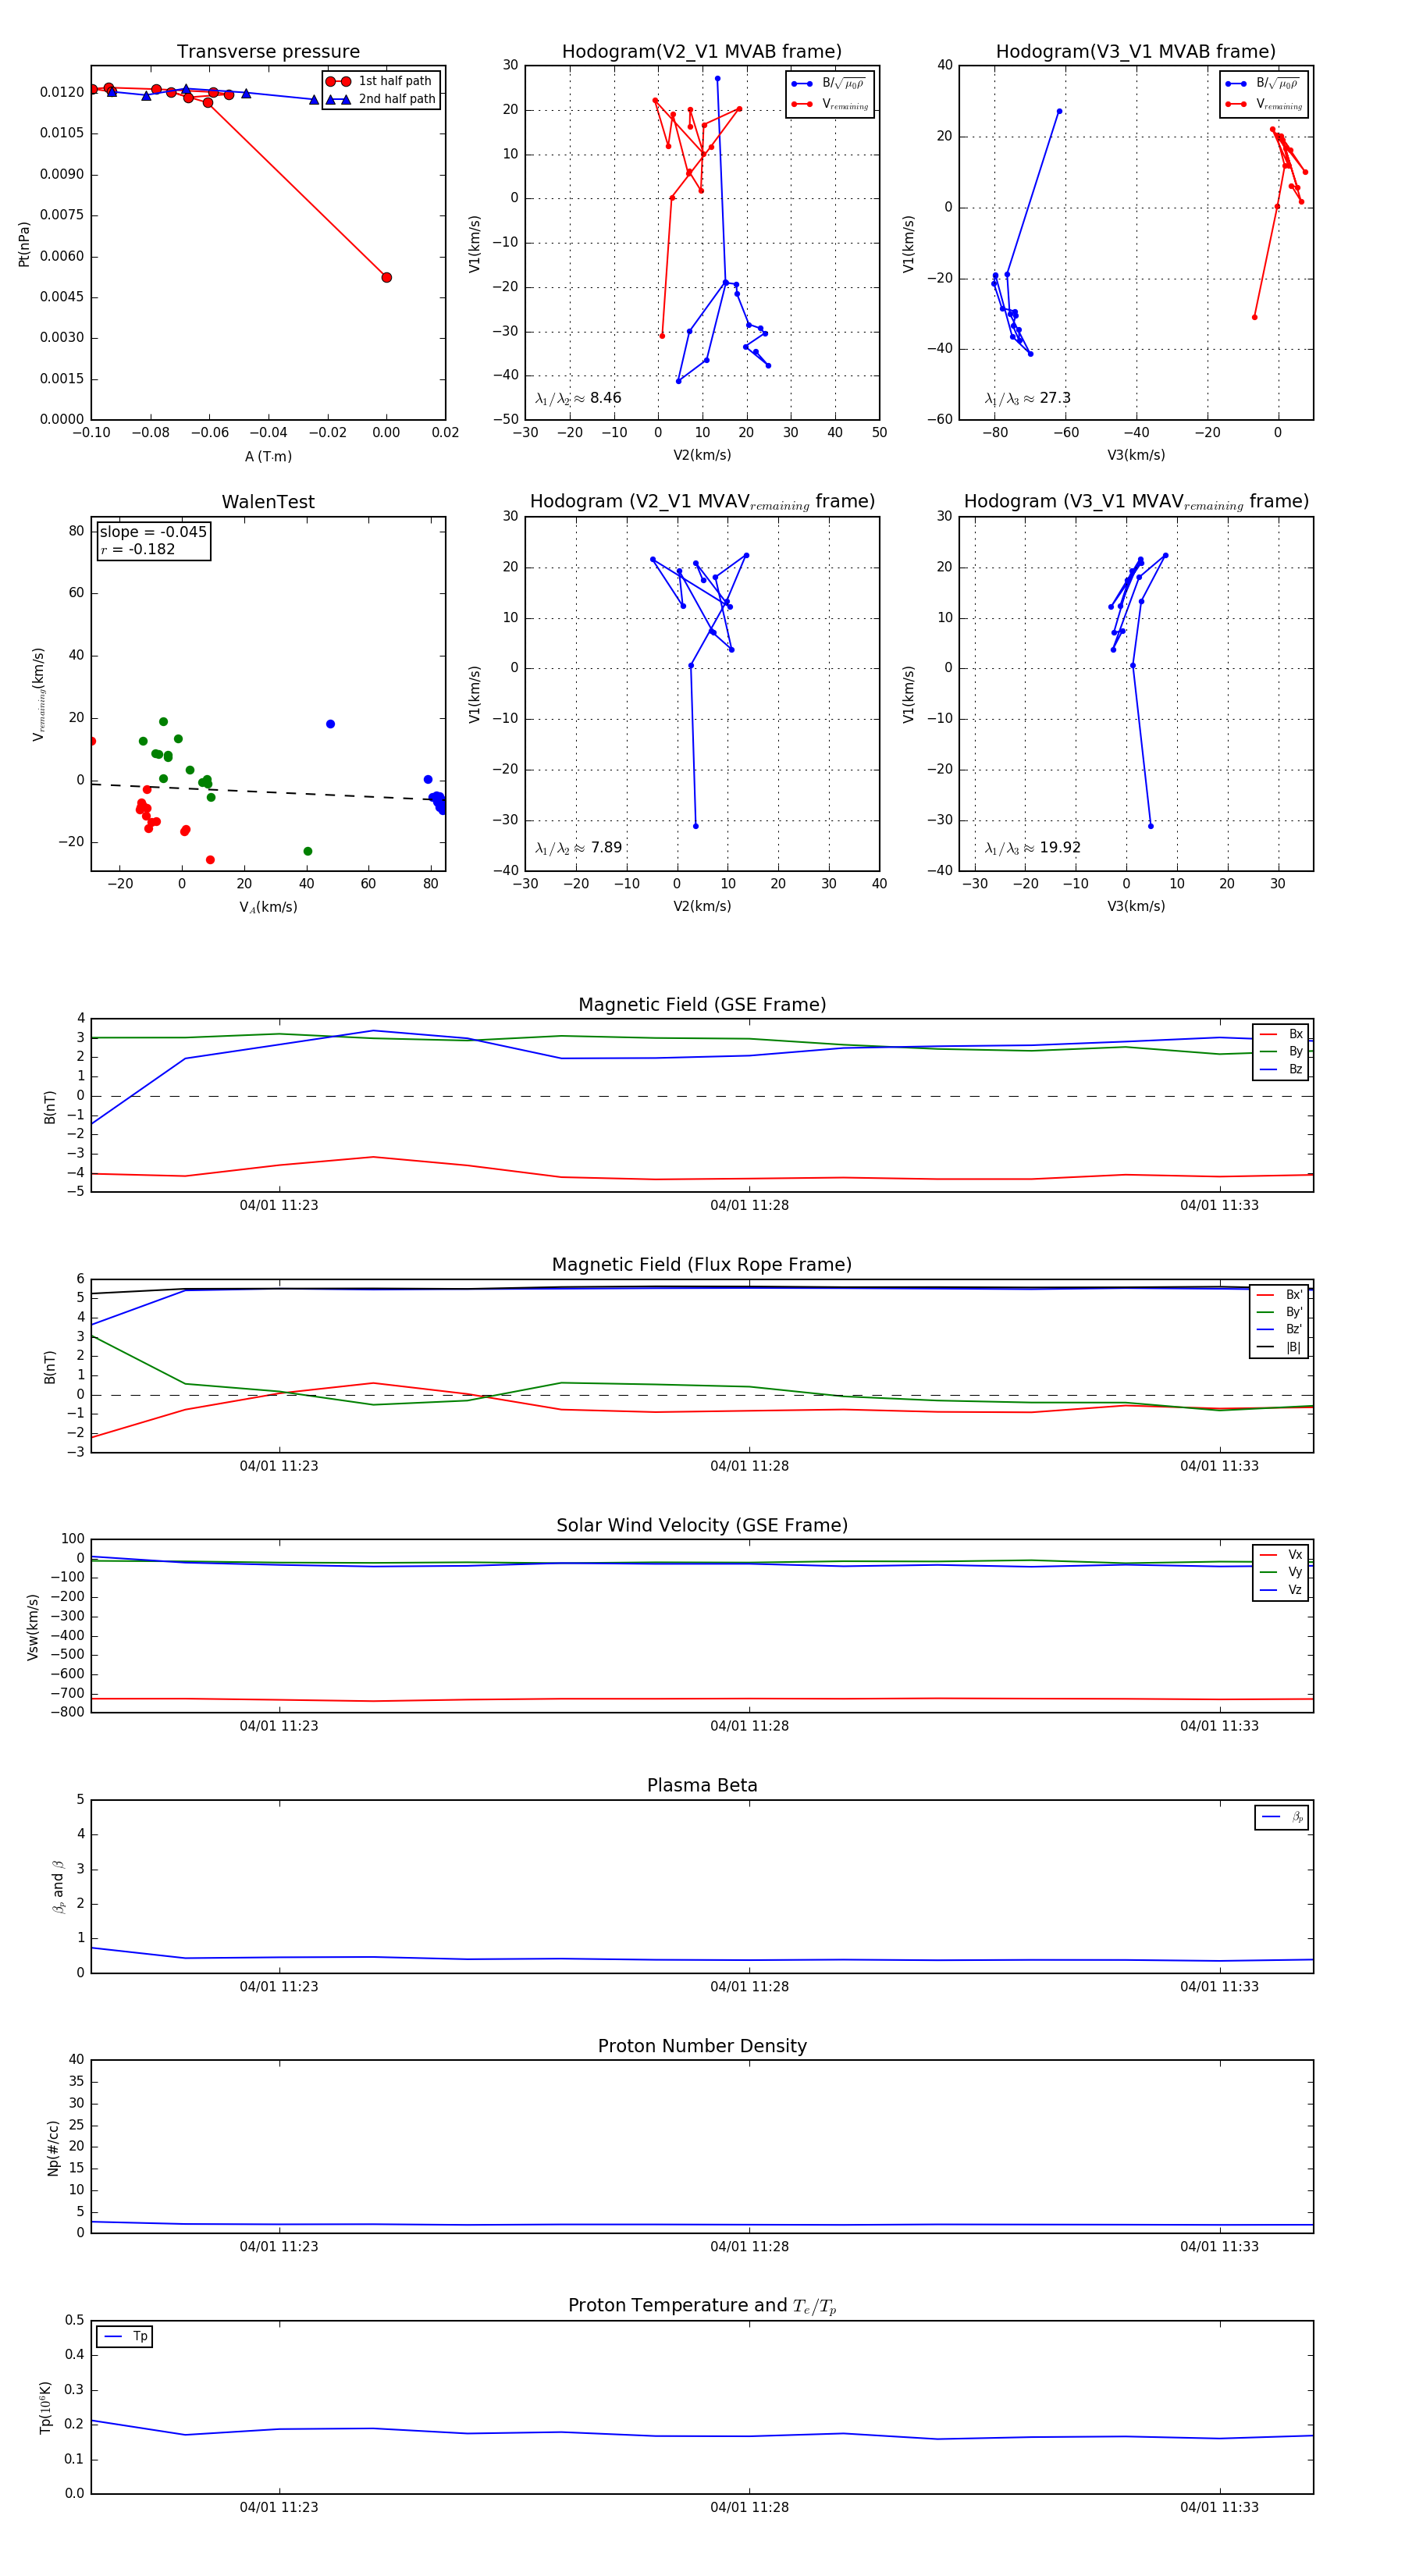Click the 'Vsw(km/s)' y-axis label

tap(33, 1627)
